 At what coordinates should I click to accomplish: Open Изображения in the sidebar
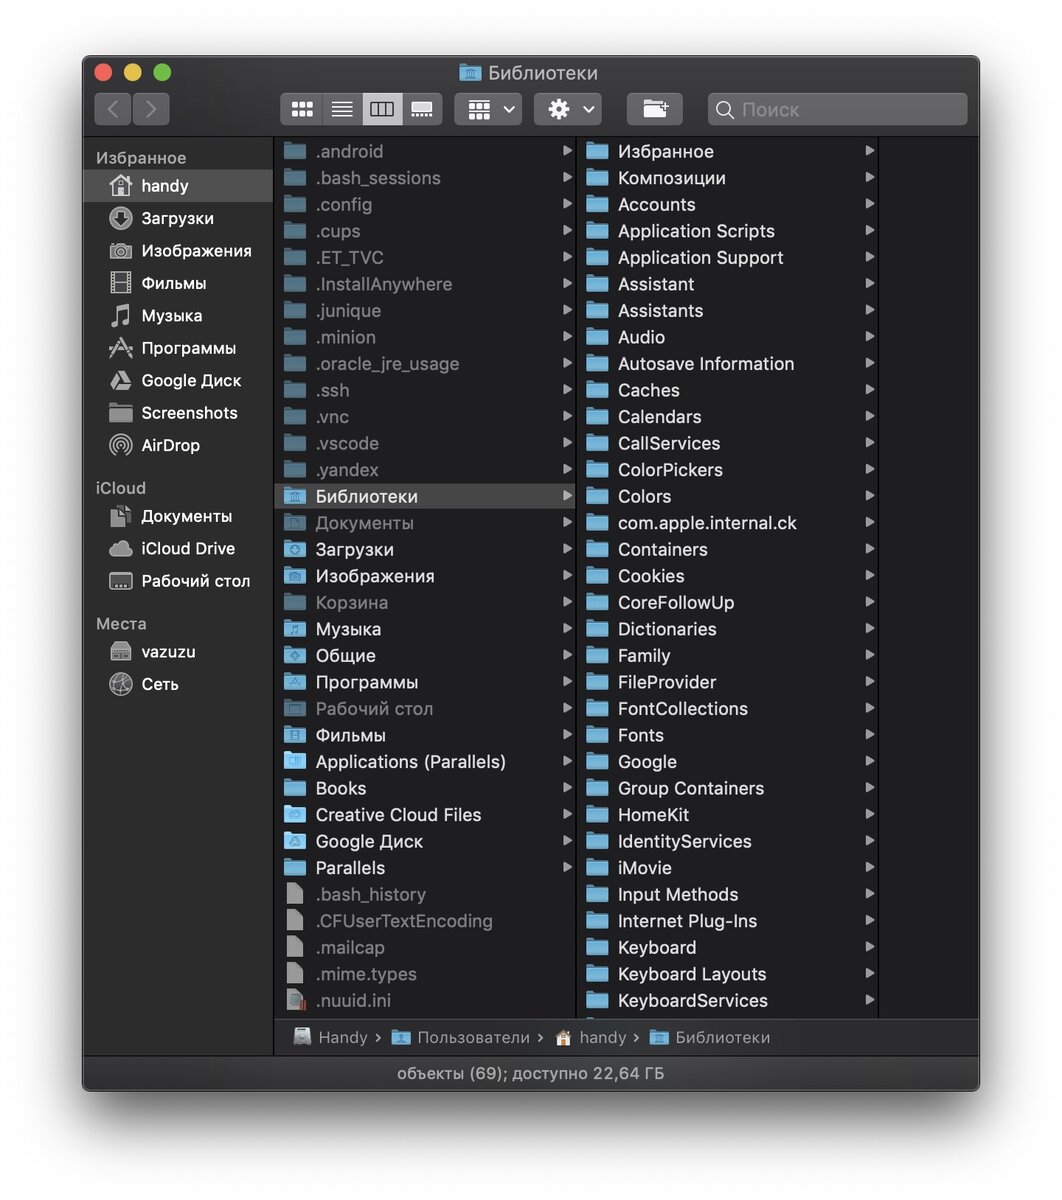point(178,251)
